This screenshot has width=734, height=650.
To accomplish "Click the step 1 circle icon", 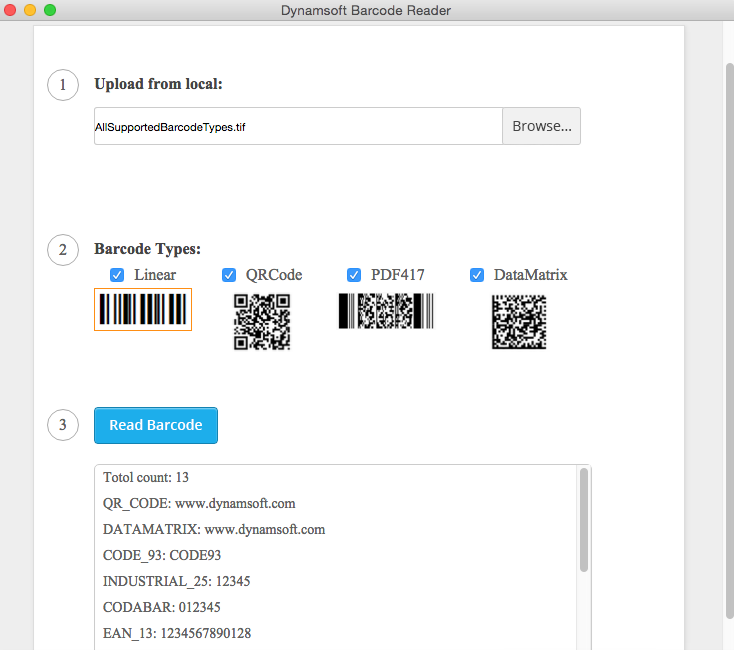I will 63,85.
